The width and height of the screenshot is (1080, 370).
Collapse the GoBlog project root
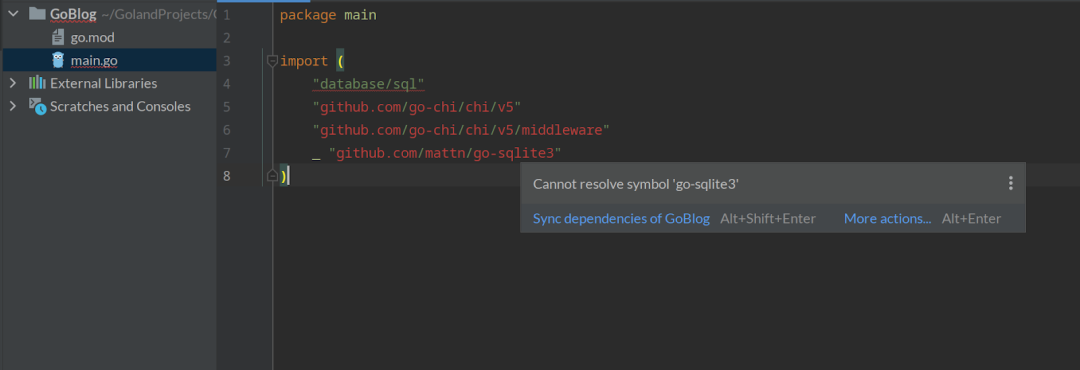[13, 14]
